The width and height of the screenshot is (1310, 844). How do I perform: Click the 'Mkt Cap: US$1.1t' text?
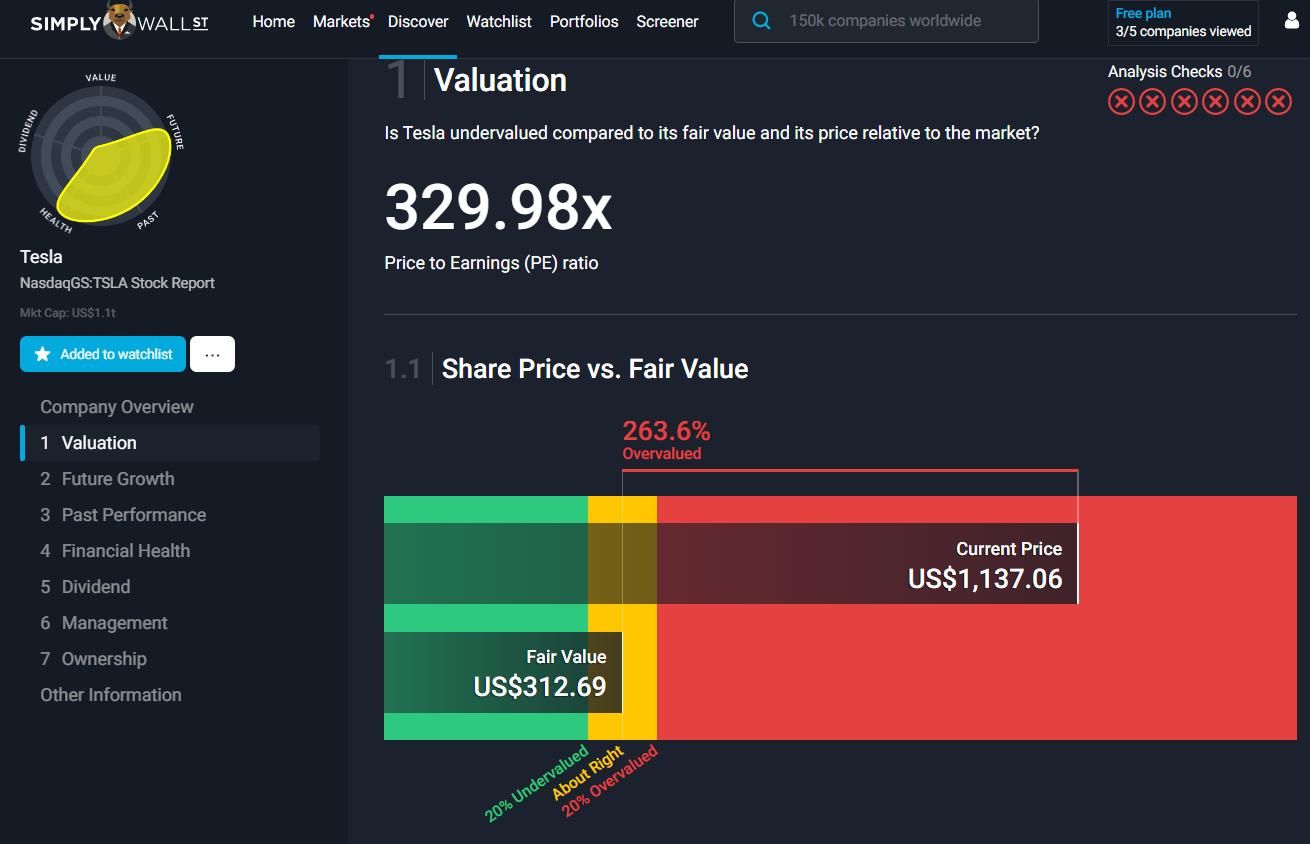pyautogui.click(x=68, y=313)
